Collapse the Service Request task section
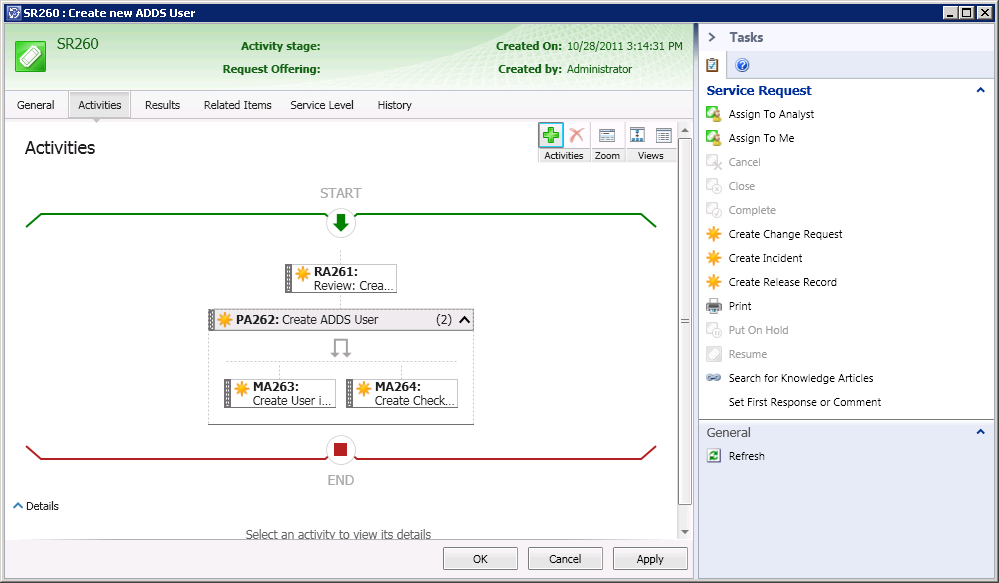999x583 pixels. [x=980, y=90]
